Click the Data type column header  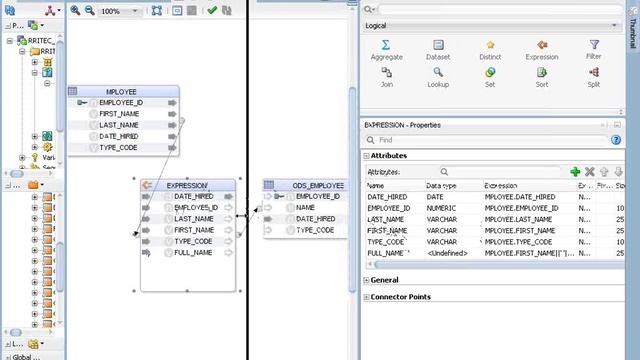[441, 186]
